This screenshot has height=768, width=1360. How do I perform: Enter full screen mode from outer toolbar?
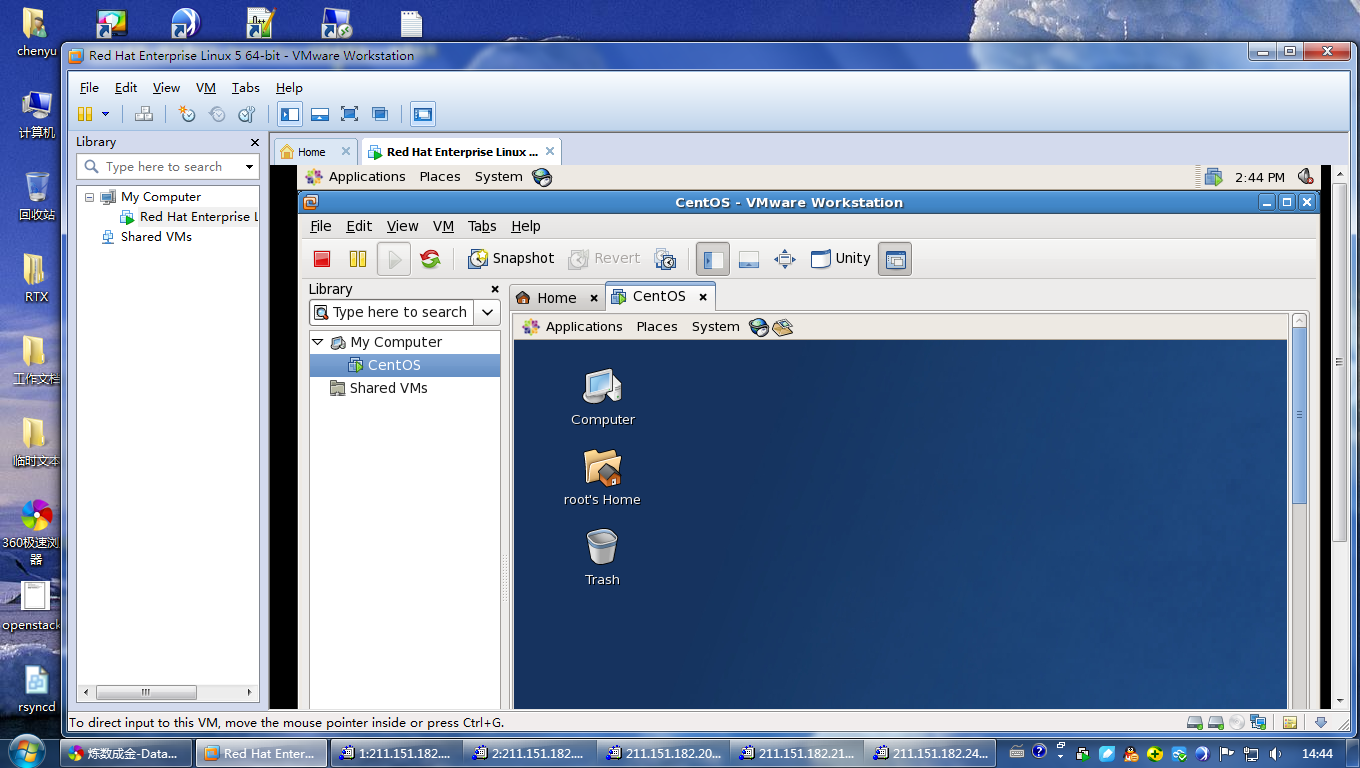[349, 114]
